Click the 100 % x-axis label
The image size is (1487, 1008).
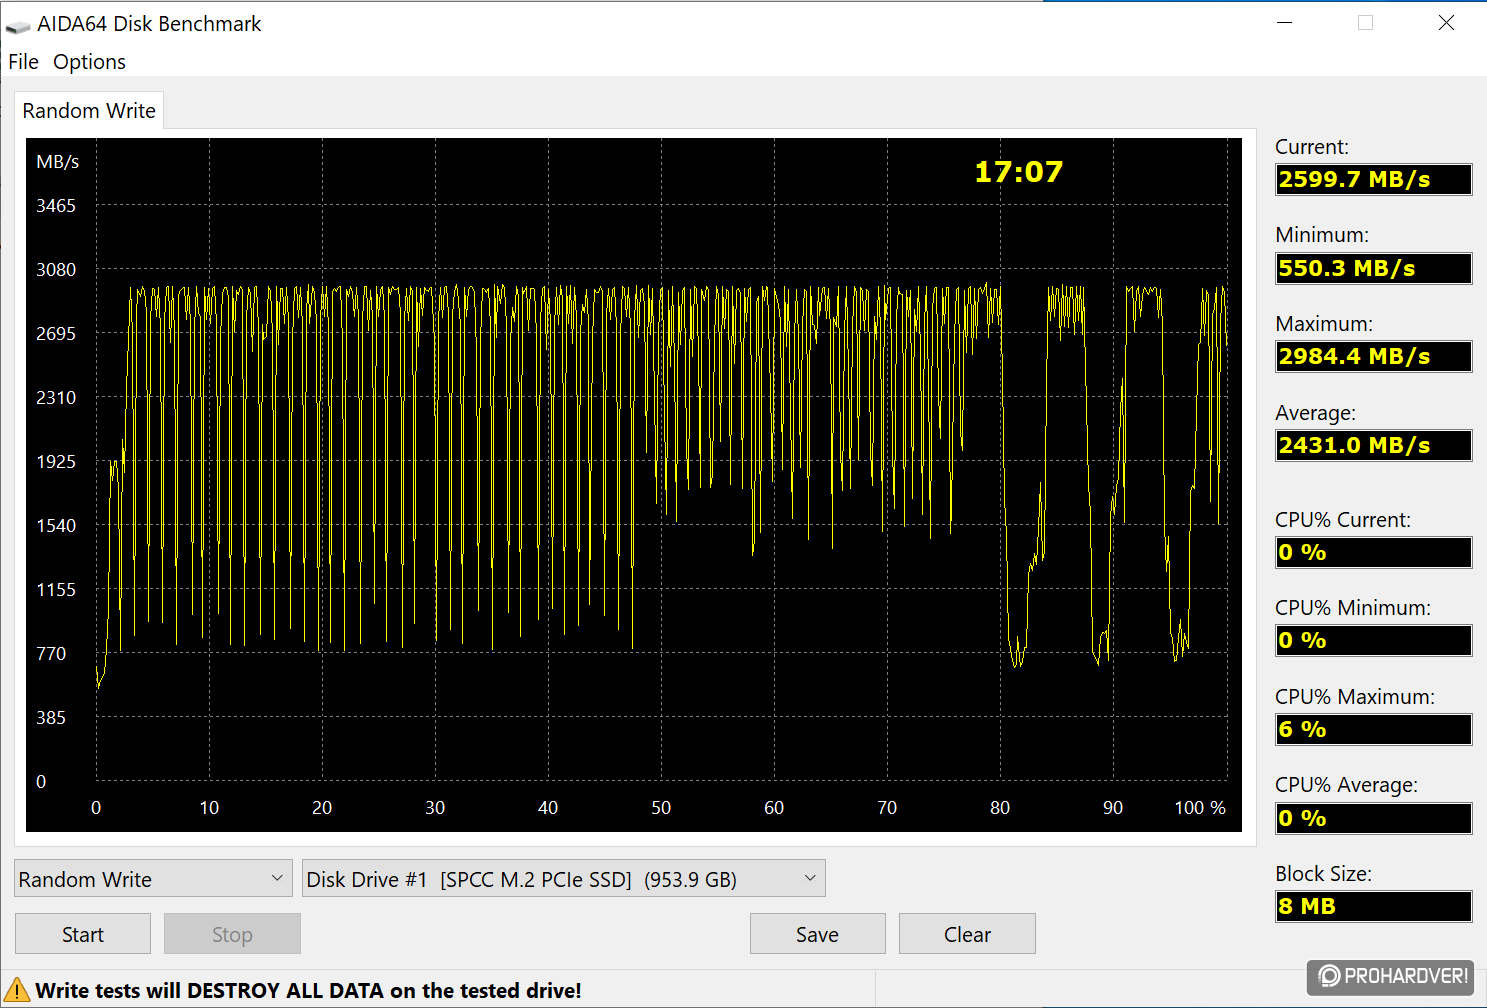[1200, 808]
